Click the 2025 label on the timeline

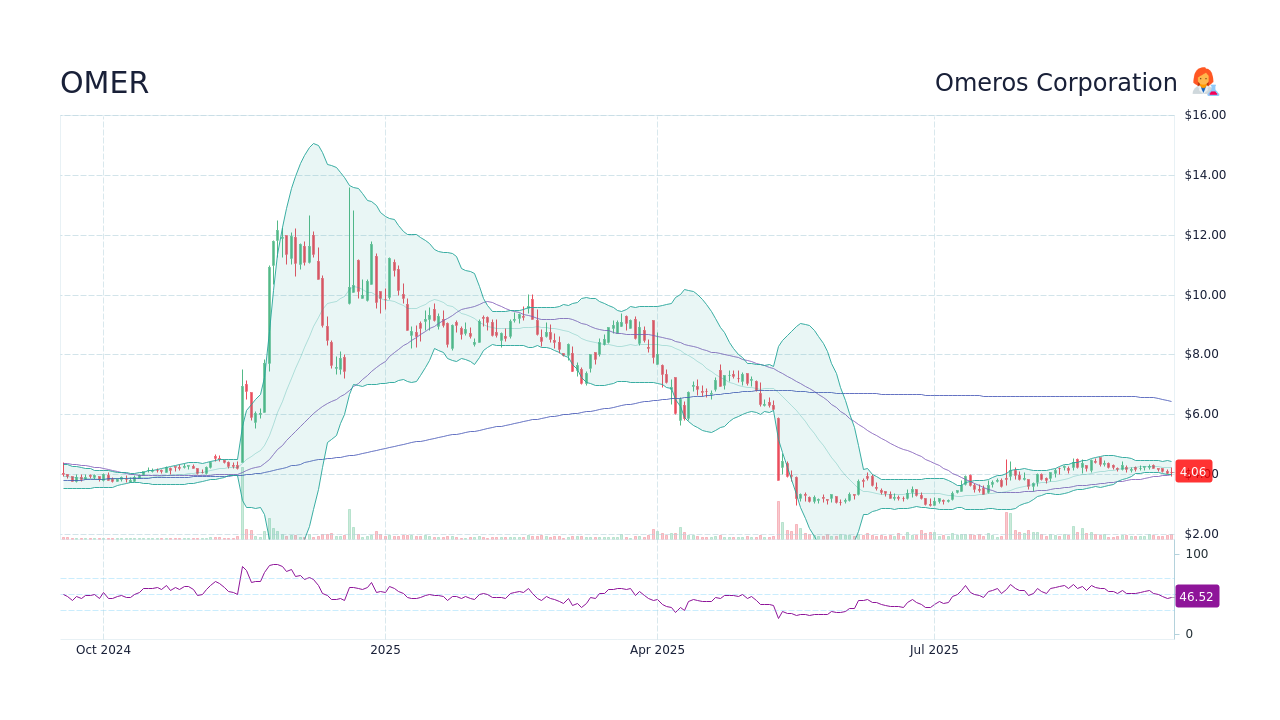tap(386, 649)
